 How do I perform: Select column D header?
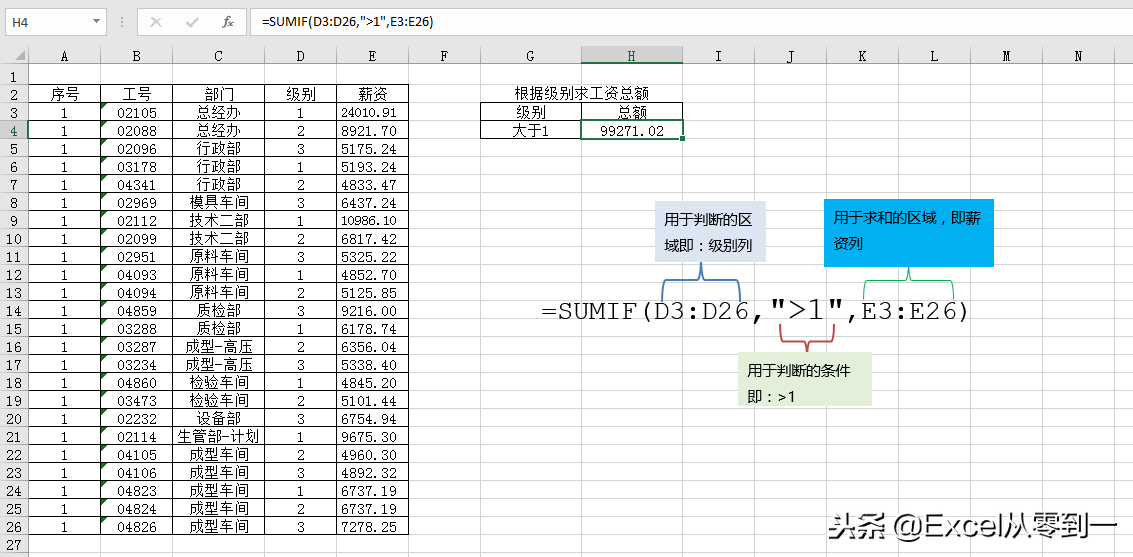[301, 56]
